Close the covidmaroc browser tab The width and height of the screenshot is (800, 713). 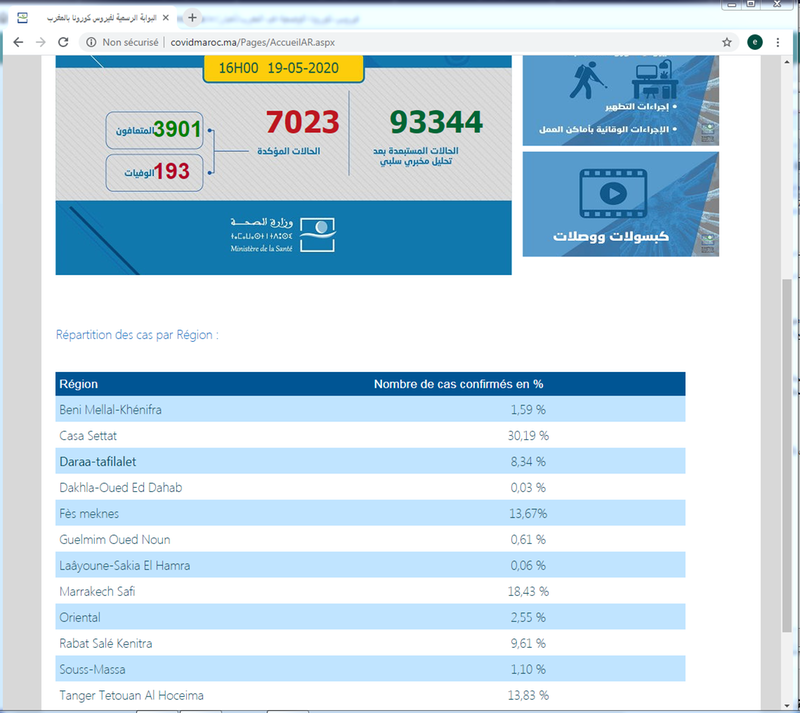[176, 18]
